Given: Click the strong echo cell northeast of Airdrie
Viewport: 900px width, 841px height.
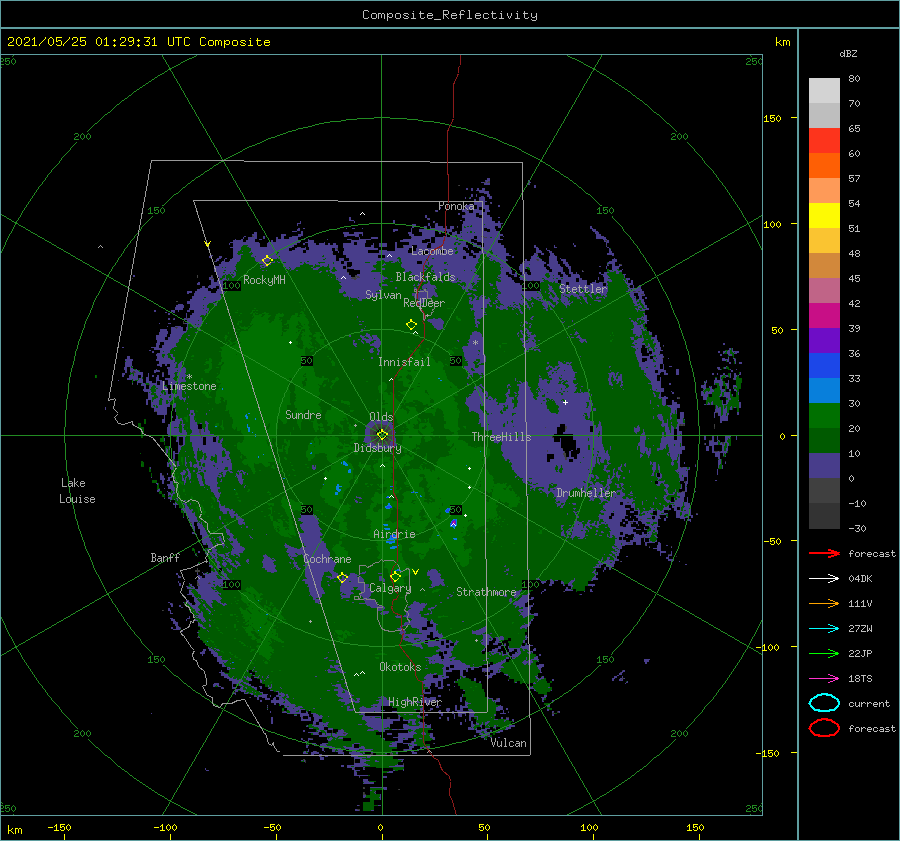Looking at the screenshot, I should (453, 523).
